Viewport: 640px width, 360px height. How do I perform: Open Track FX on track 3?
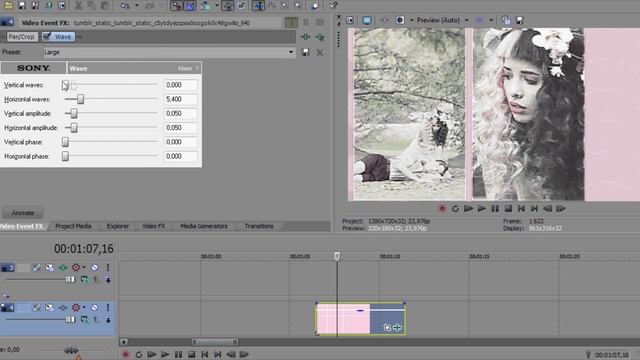(x=62, y=268)
